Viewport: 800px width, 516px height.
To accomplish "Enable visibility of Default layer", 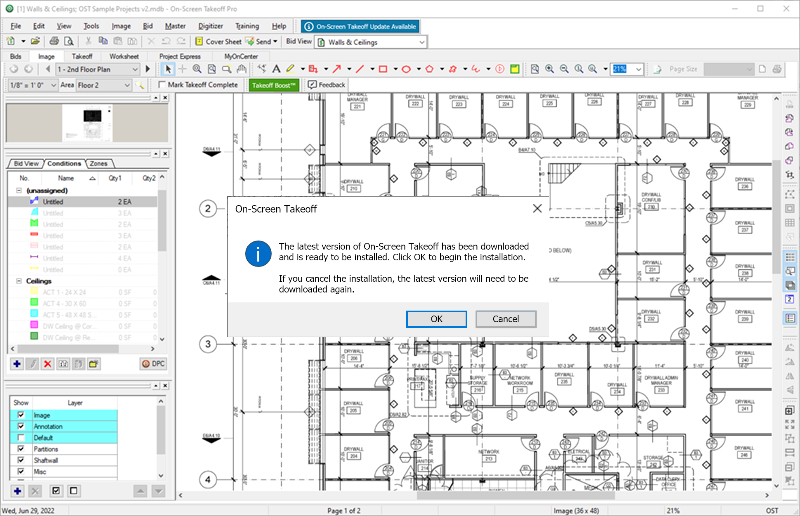I will pyautogui.click(x=21, y=437).
